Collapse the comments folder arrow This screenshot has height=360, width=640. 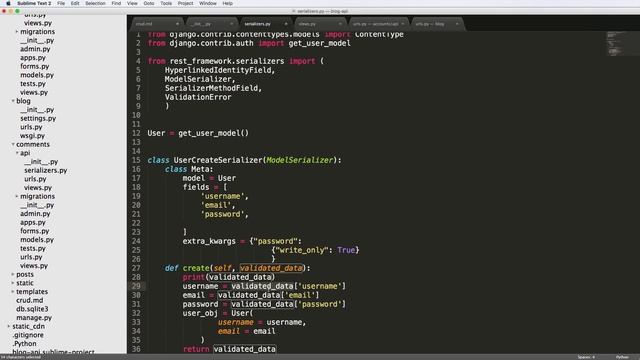(13, 144)
